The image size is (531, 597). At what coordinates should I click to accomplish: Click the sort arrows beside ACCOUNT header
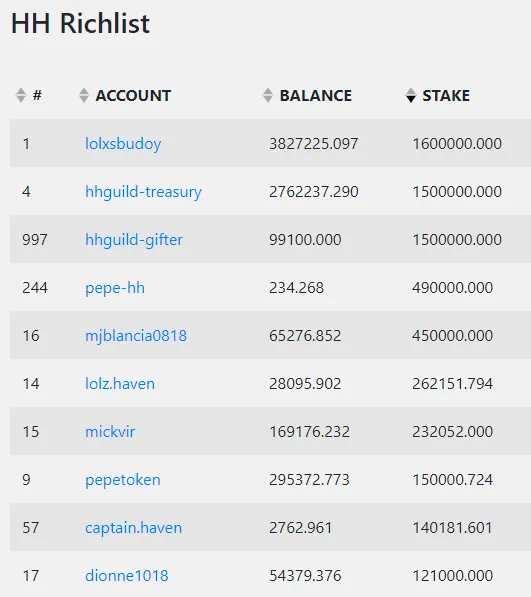pyautogui.click(x=84, y=95)
